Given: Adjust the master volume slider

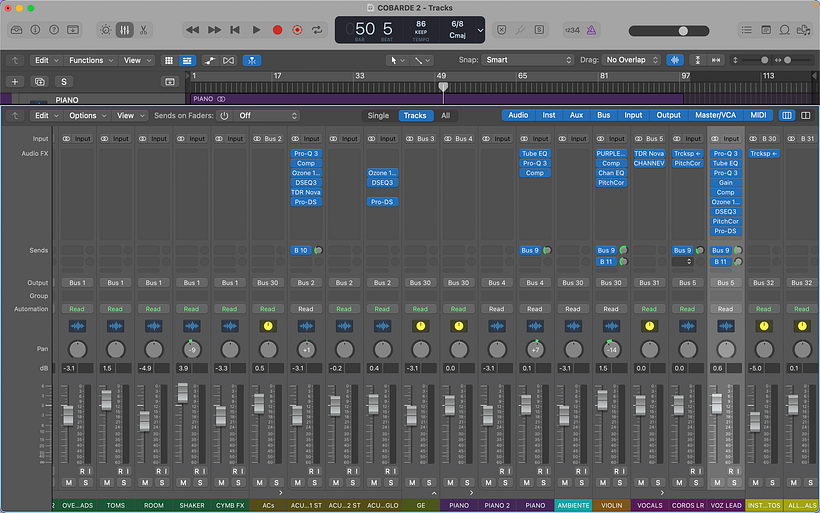Looking at the screenshot, I should click(669, 31).
